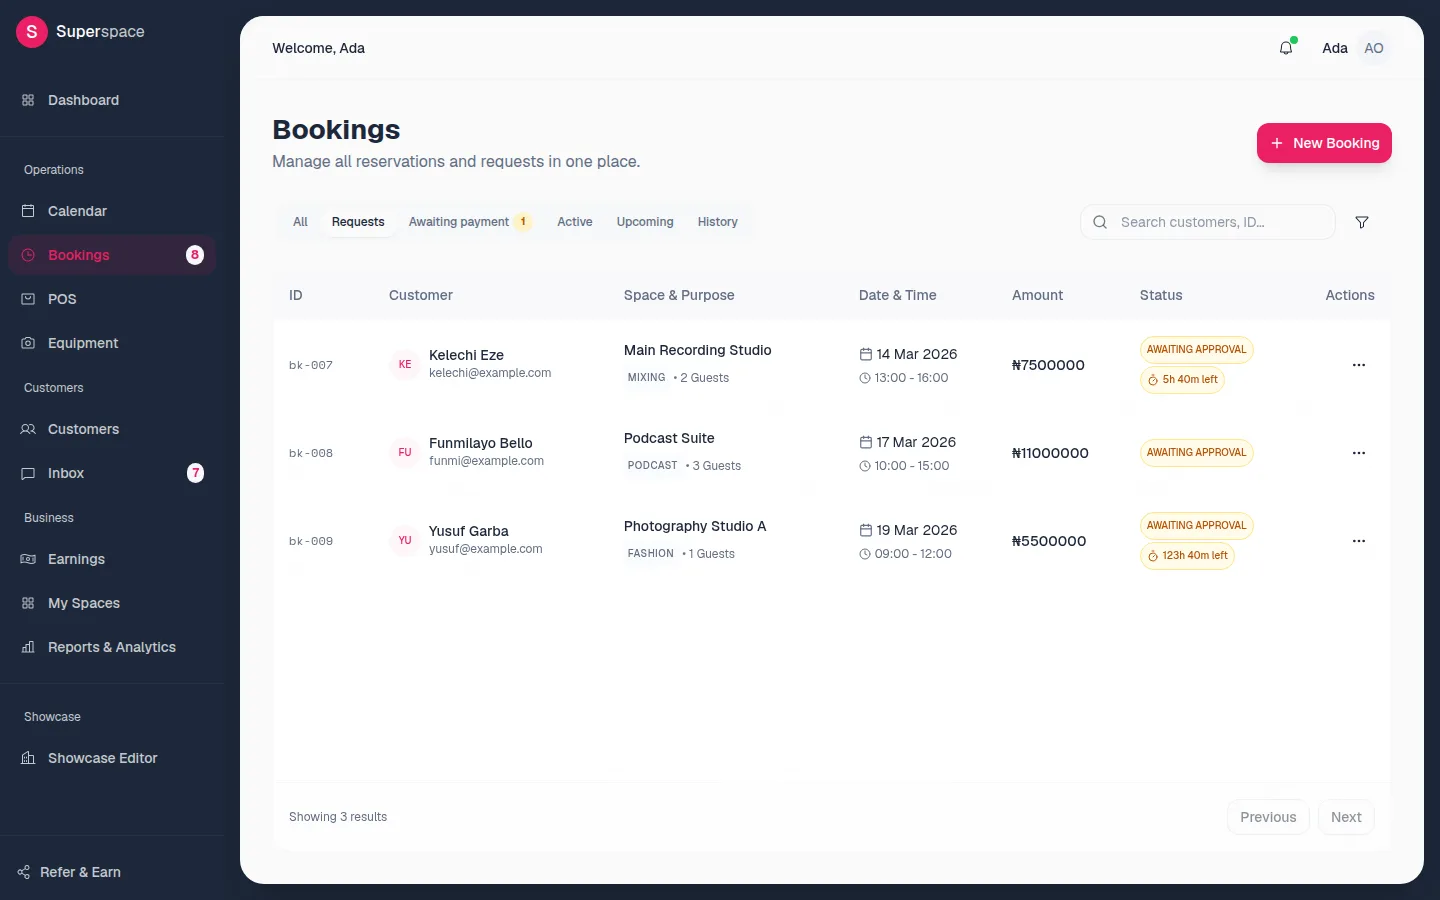
Task: Click customer name Kelechi Eze
Action: pos(466,355)
